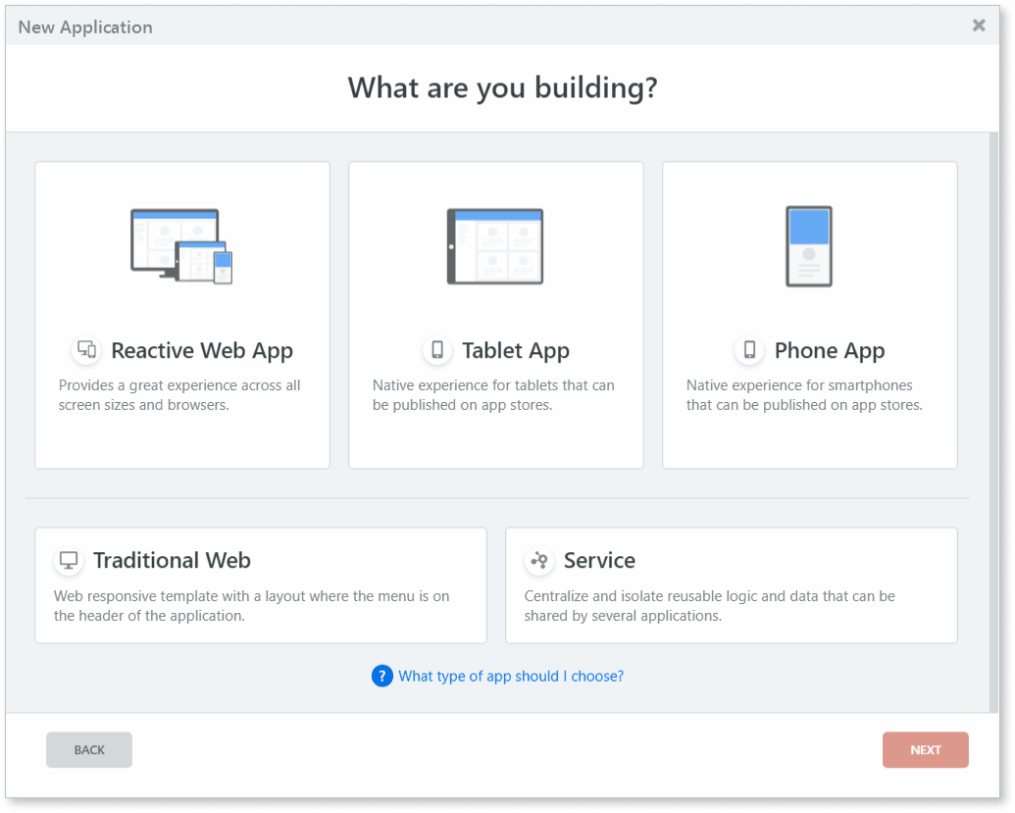Select the Traditional Web monitor icon
Viewport: 1015px width, 813px height.
click(x=68, y=560)
